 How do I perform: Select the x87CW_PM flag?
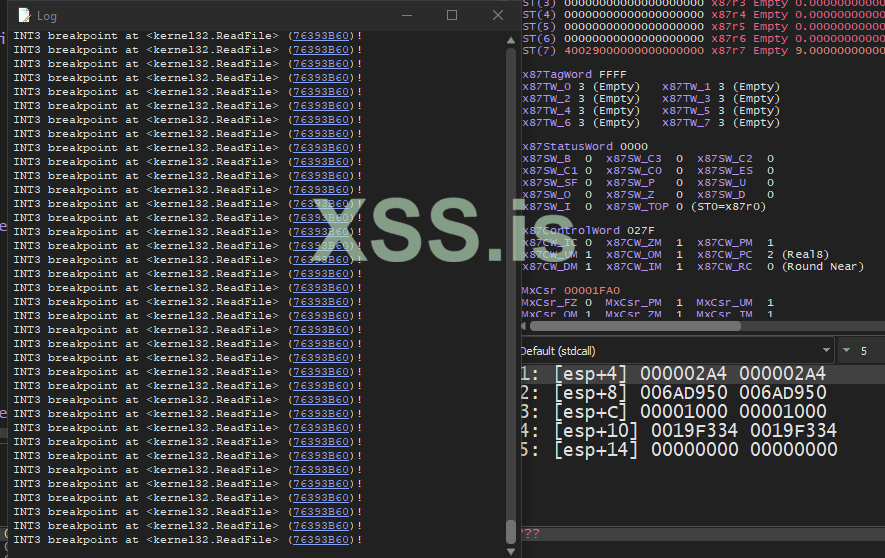pyautogui.click(x=735, y=243)
